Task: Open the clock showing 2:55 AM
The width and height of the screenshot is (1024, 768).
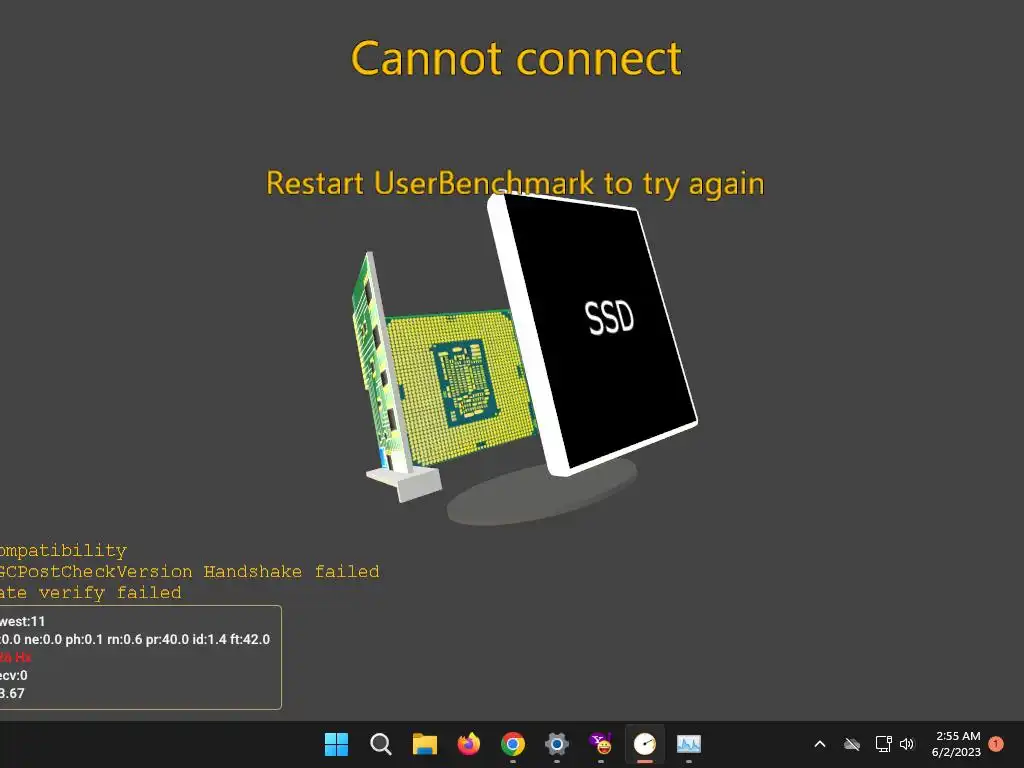Action: (x=957, y=744)
